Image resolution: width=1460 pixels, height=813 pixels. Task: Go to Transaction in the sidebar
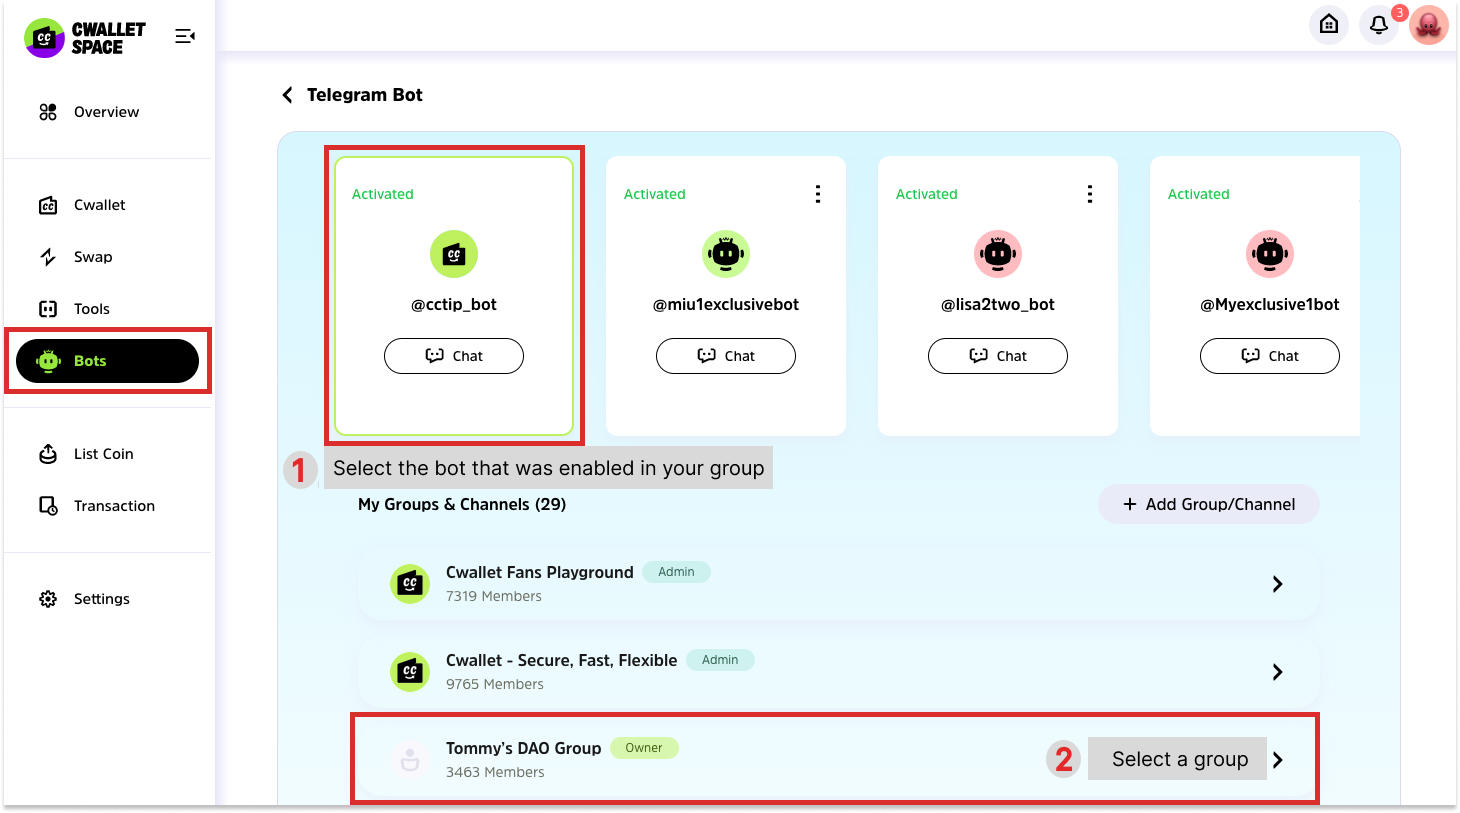(x=114, y=506)
